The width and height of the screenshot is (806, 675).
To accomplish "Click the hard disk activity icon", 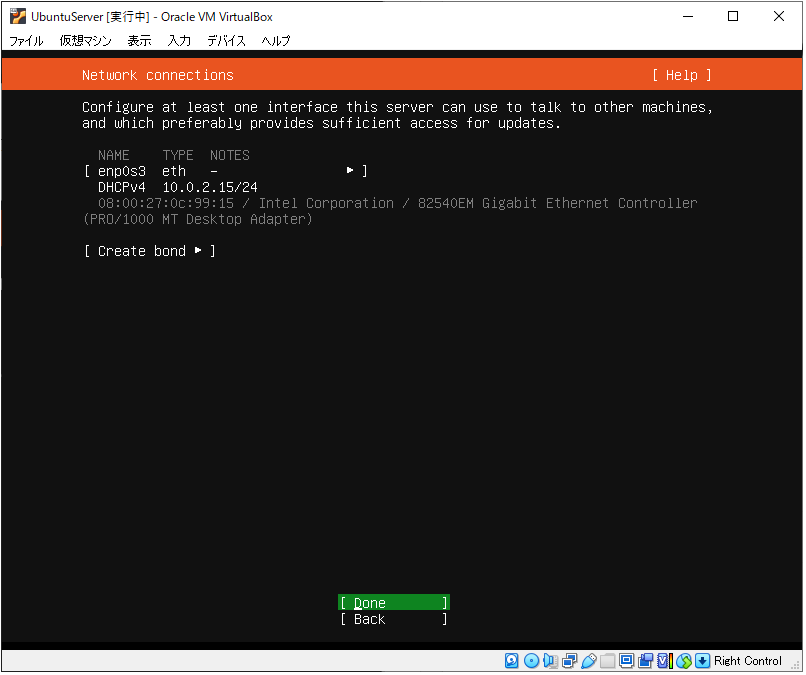I will (x=512, y=661).
